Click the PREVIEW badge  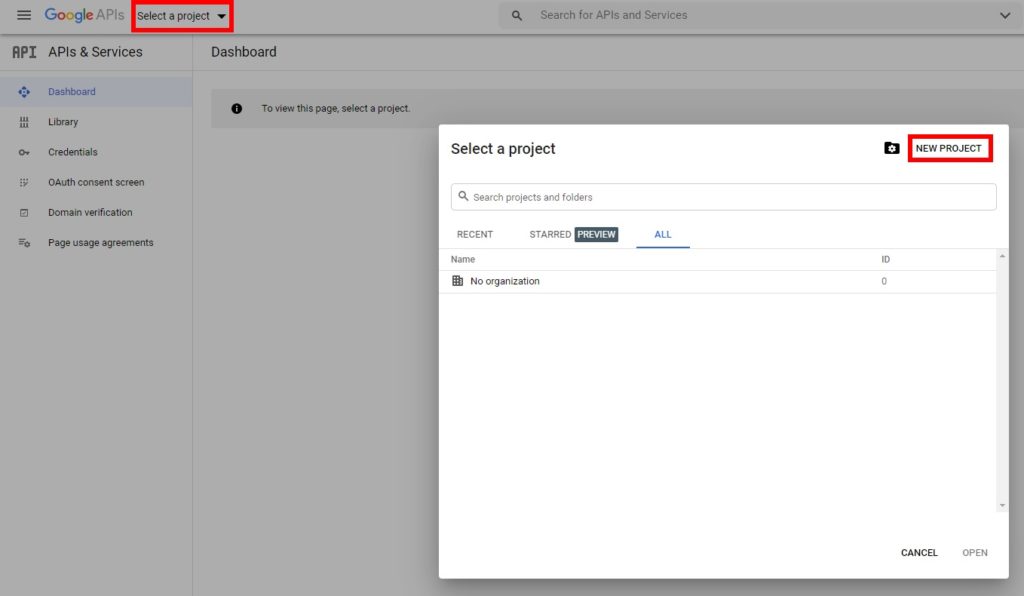[x=596, y=234]
